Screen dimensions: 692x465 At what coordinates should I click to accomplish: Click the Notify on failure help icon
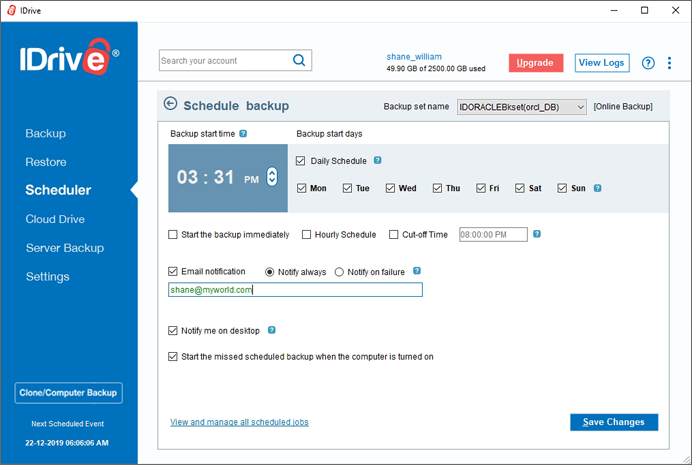(x=417, y=271)
